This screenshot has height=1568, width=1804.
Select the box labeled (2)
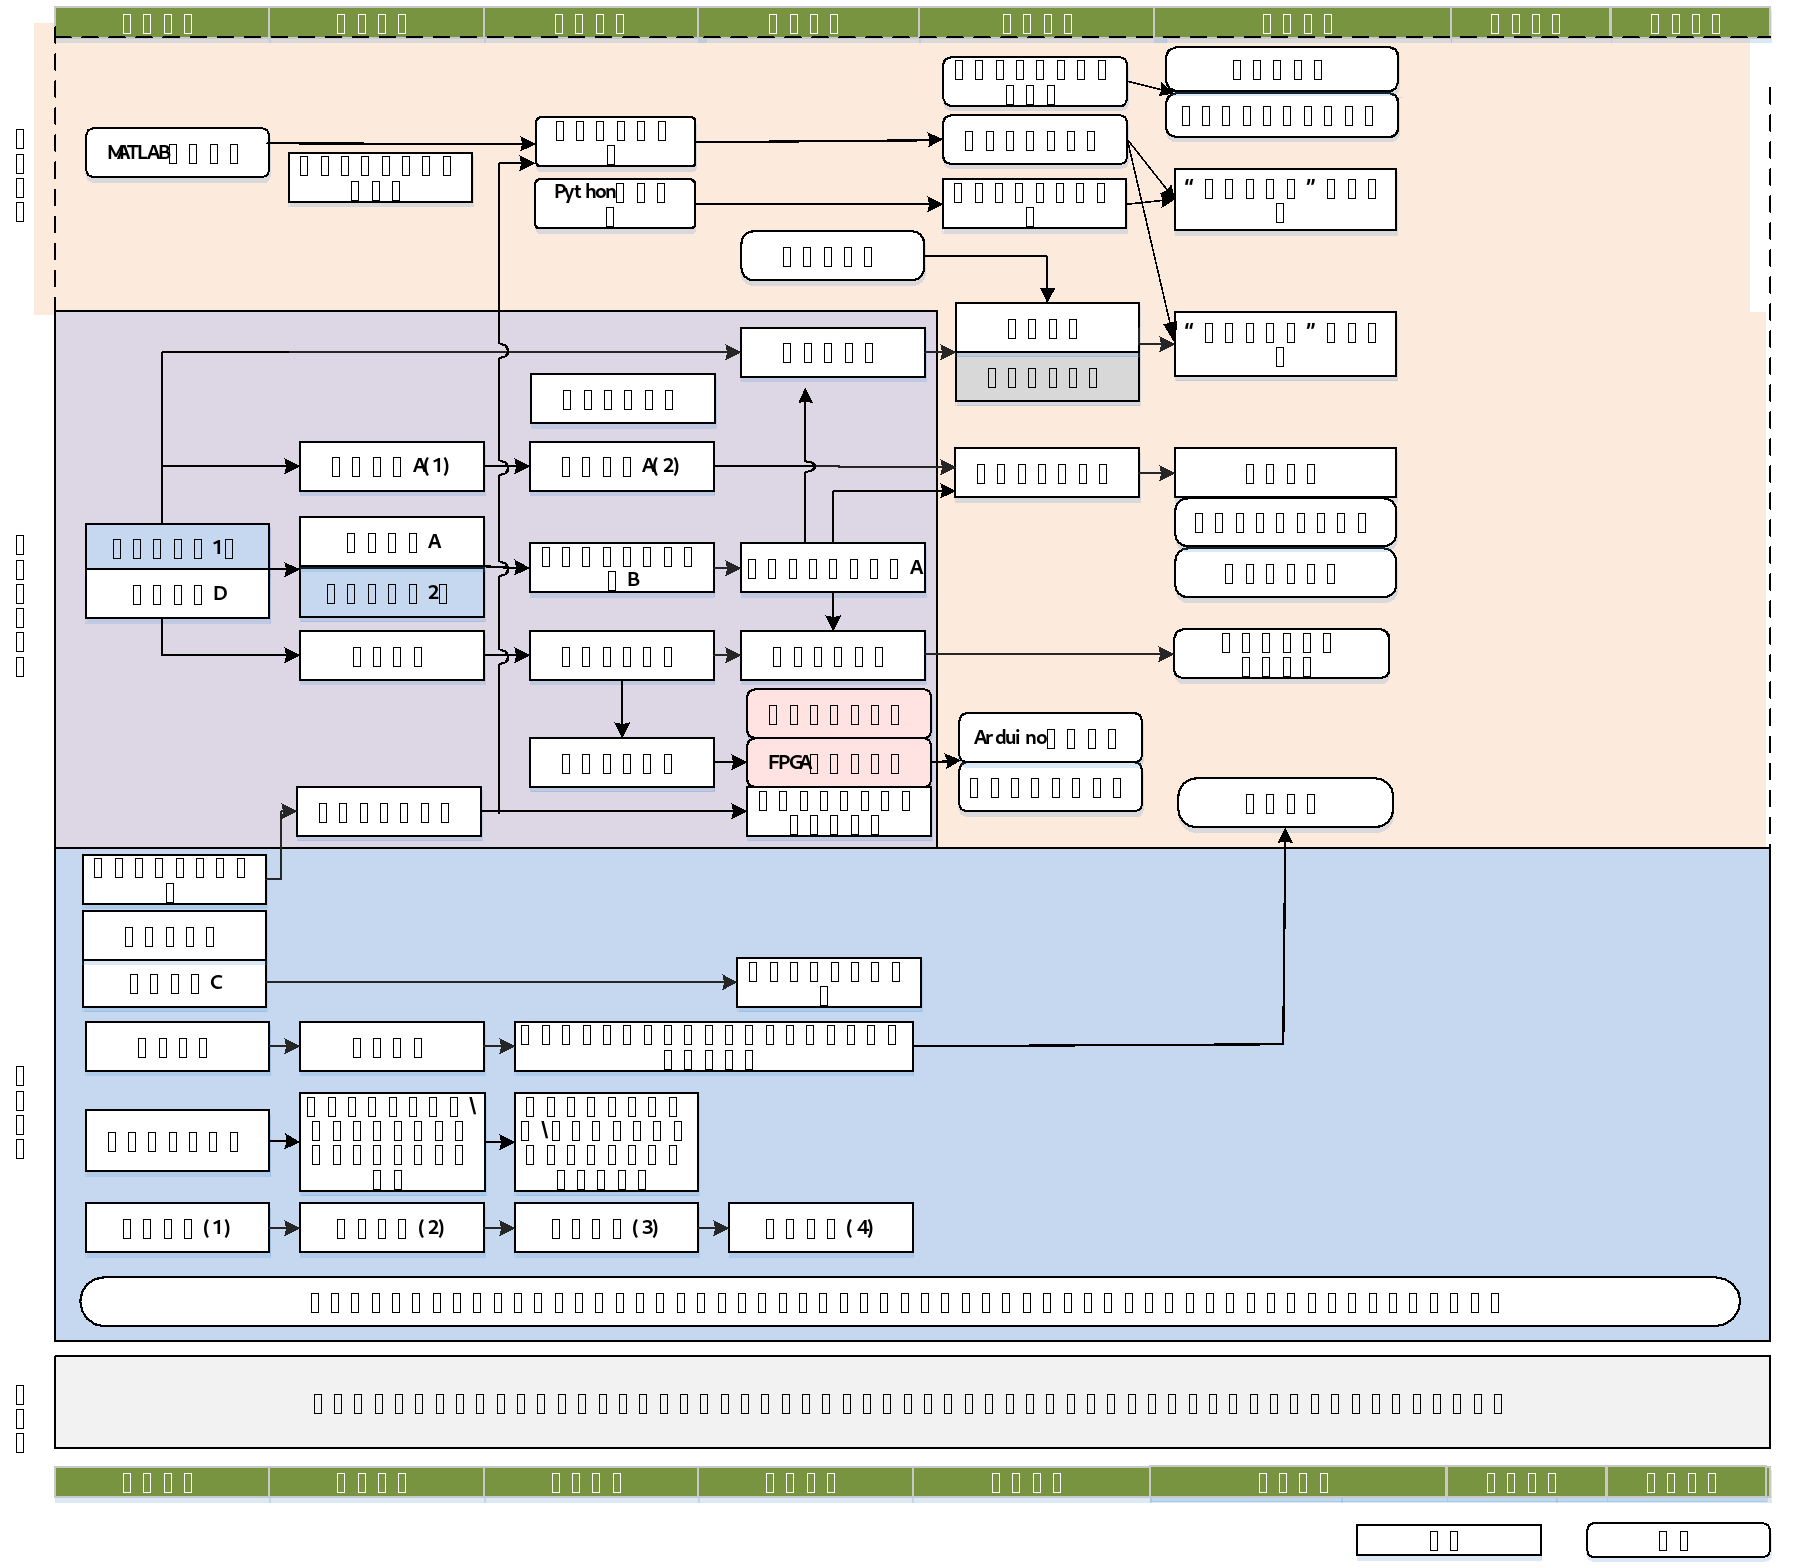point(392,1228)
